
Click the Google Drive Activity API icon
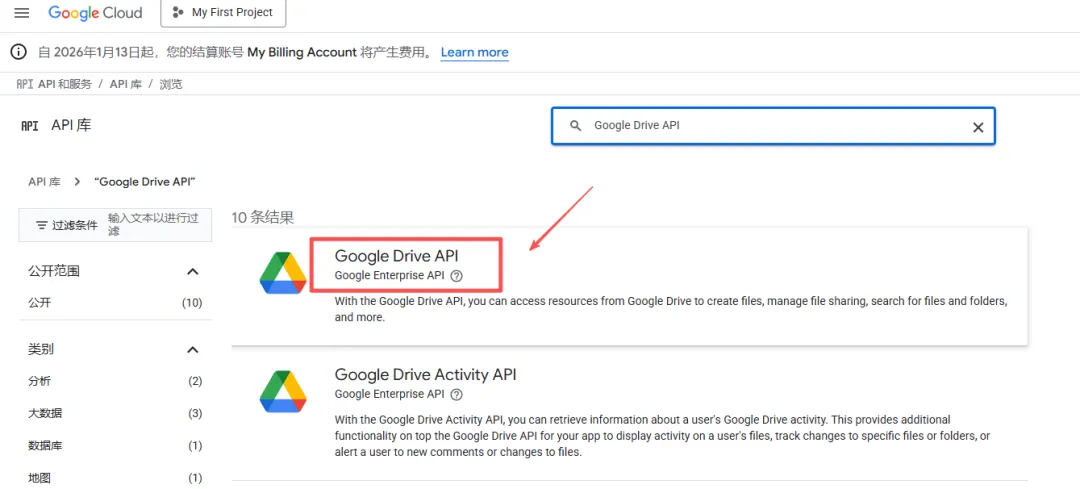tap(283, 391)
